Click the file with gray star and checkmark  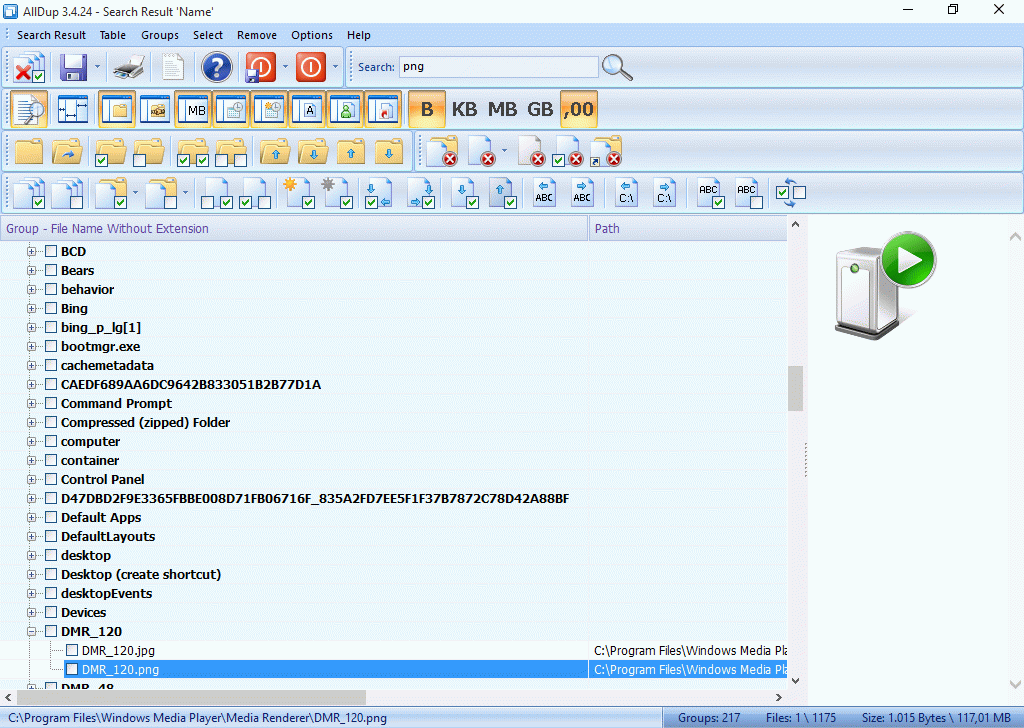click(x=337, y=193)
